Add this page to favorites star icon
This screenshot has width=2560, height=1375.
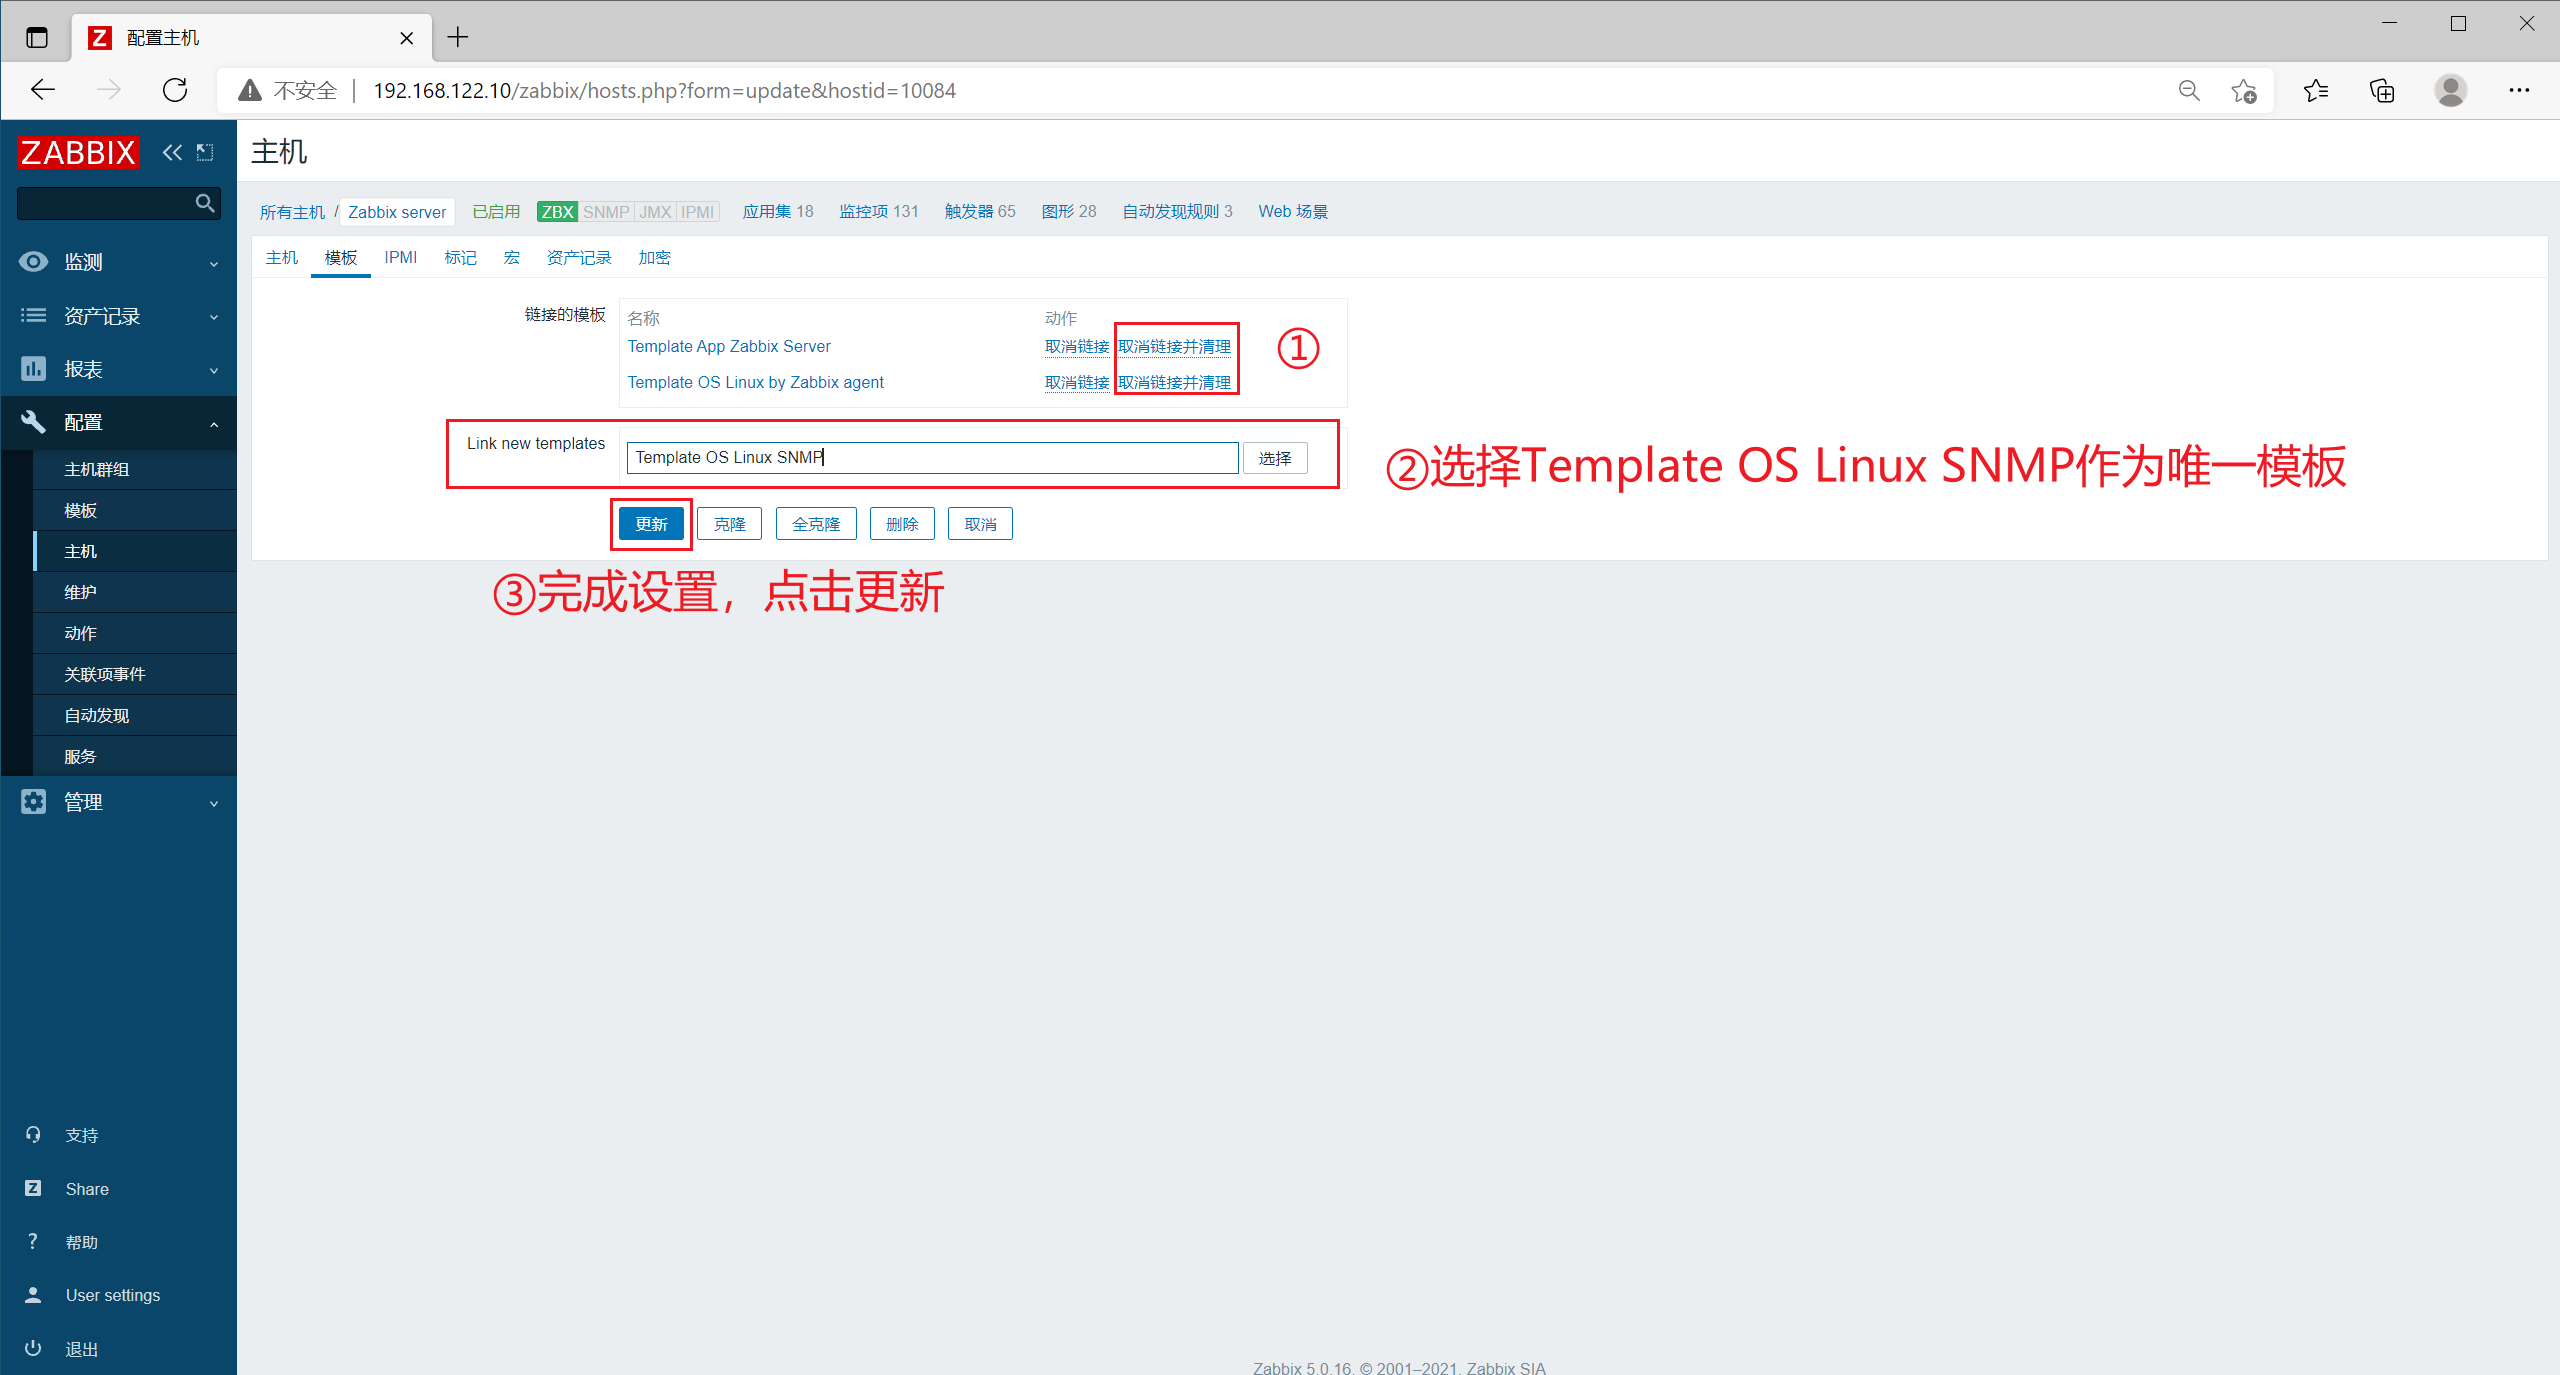(2243, 91)
